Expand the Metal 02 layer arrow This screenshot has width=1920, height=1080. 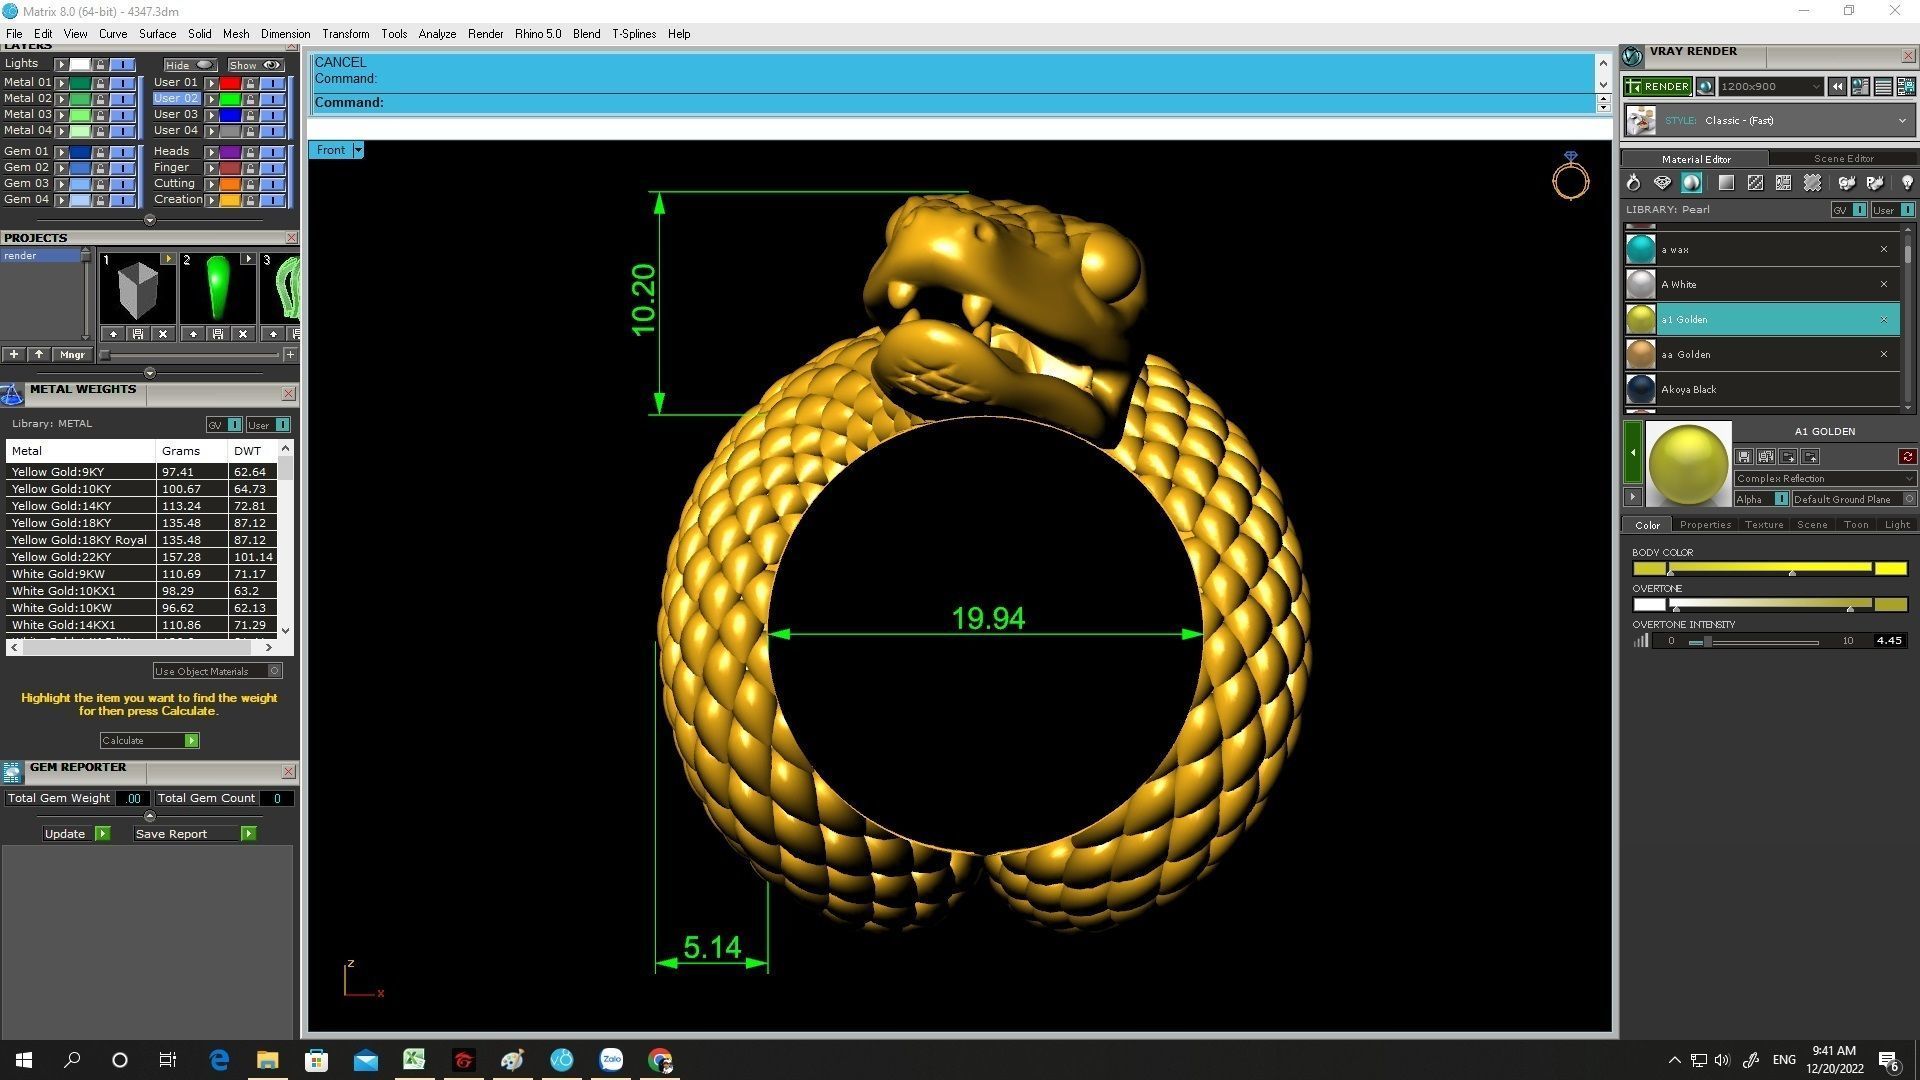(x=62, y=99)
